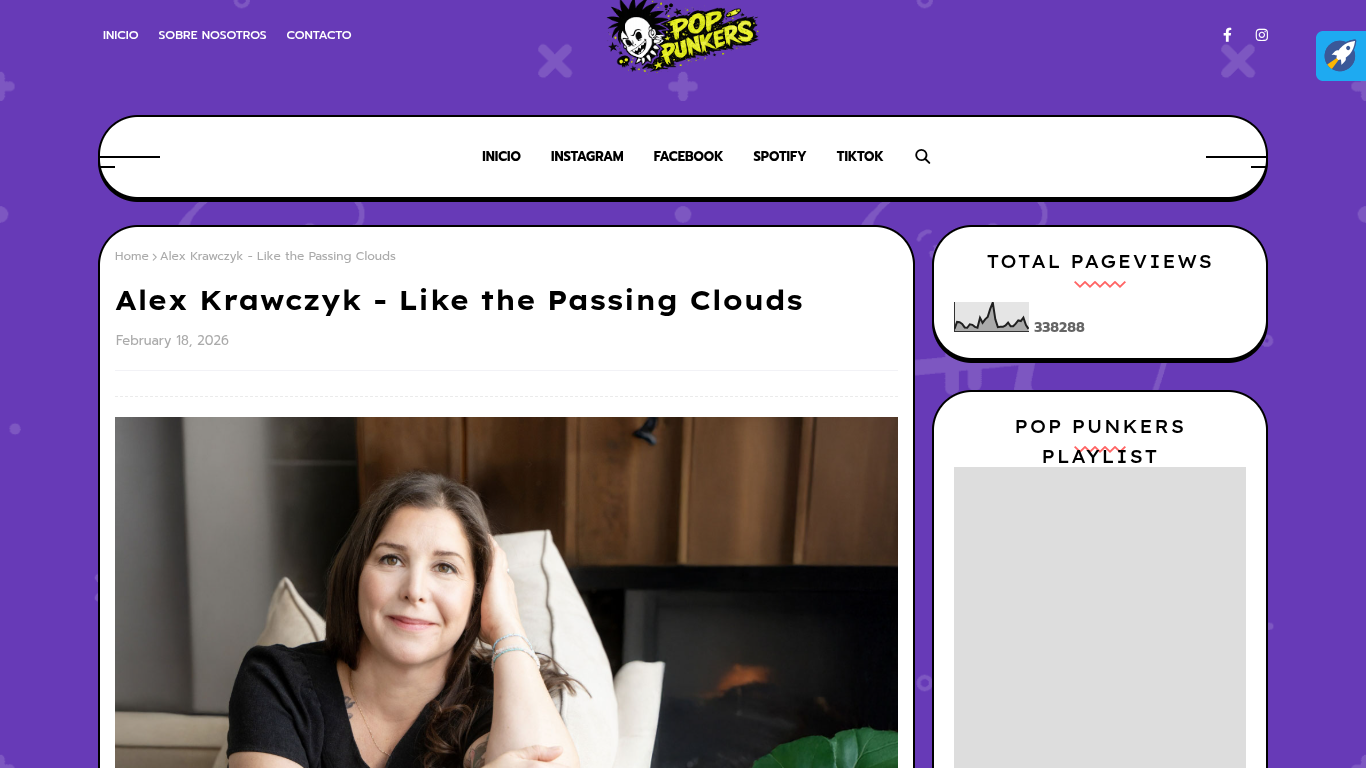
Task: Select SPOTIFY menu item
Action: pos(779,156)
